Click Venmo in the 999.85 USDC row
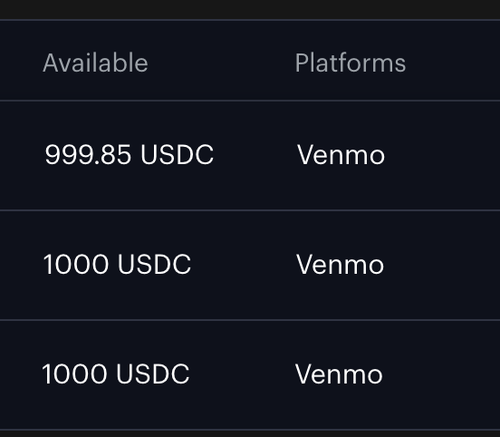The width and height of the screenshot is (500, 437). [x=341, y=155]
